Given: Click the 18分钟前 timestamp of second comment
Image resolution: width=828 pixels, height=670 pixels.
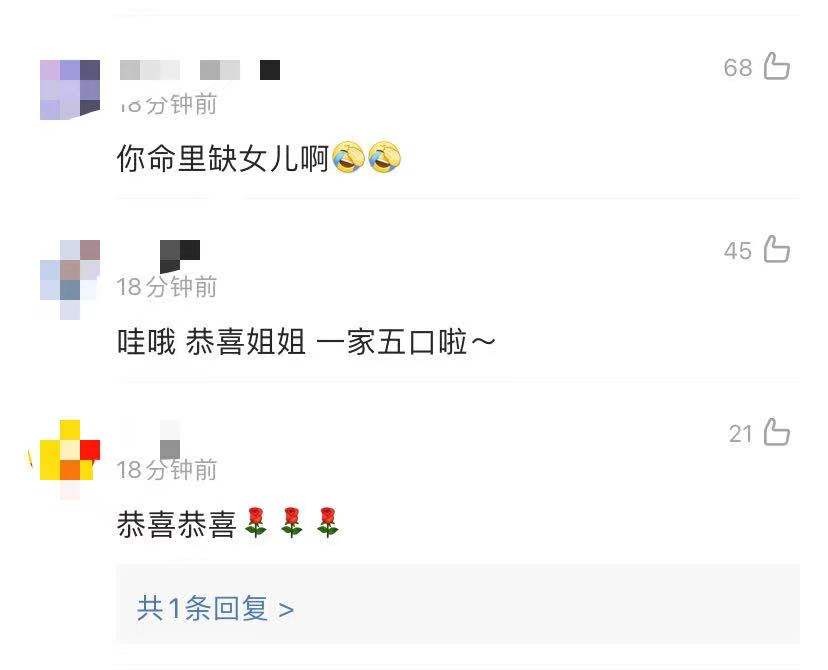Looking at the screenshot, I should click(167, 287).
